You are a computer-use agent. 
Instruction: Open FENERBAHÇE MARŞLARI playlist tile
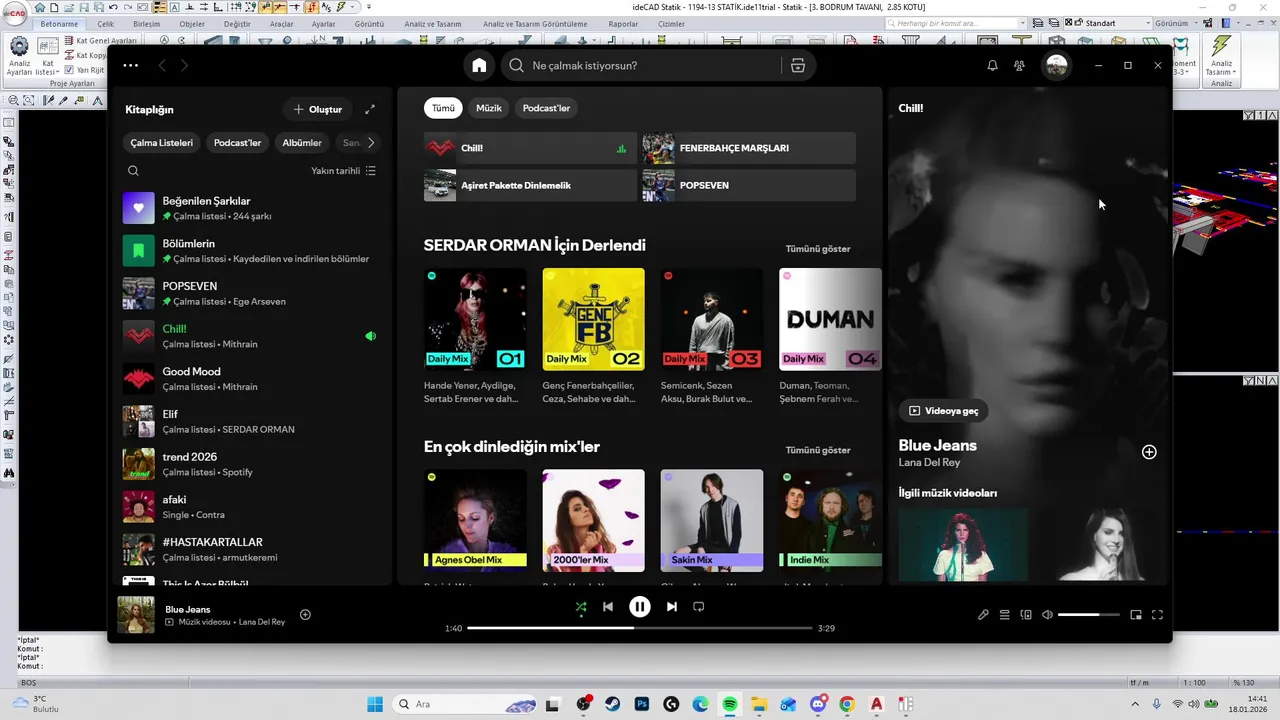[x=749, y=148]
